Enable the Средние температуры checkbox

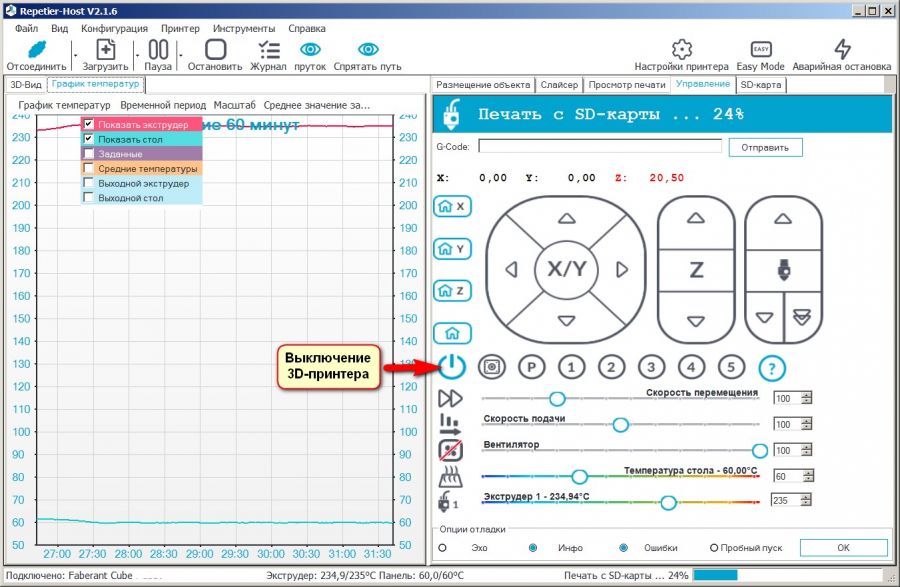click(x=89, y=169)
